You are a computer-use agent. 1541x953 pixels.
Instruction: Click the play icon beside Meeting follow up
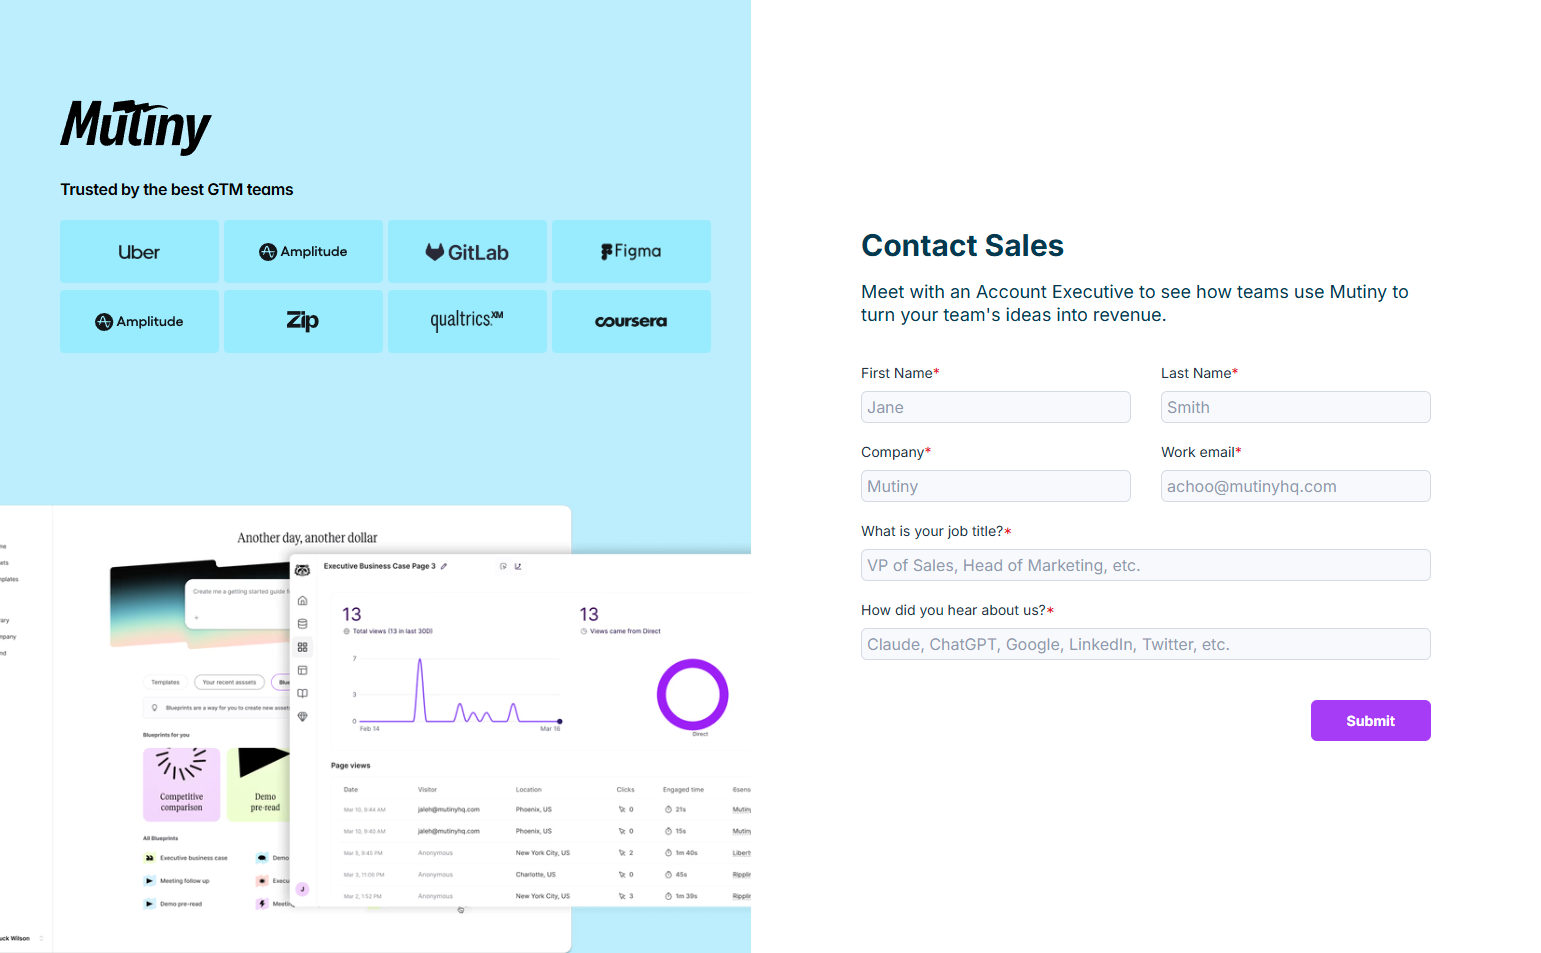point(149,881)
